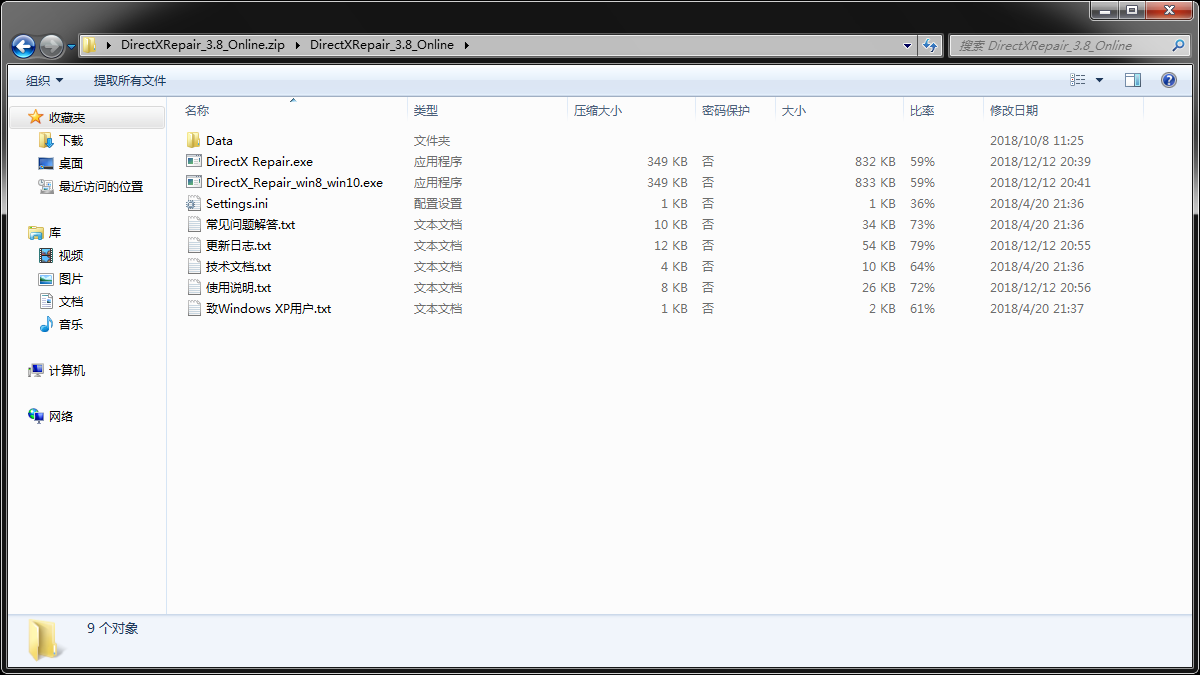Click the icon of DirectX Repair.exe
The height and width of the screenshot is (675, 1200).
pos(194,161)
